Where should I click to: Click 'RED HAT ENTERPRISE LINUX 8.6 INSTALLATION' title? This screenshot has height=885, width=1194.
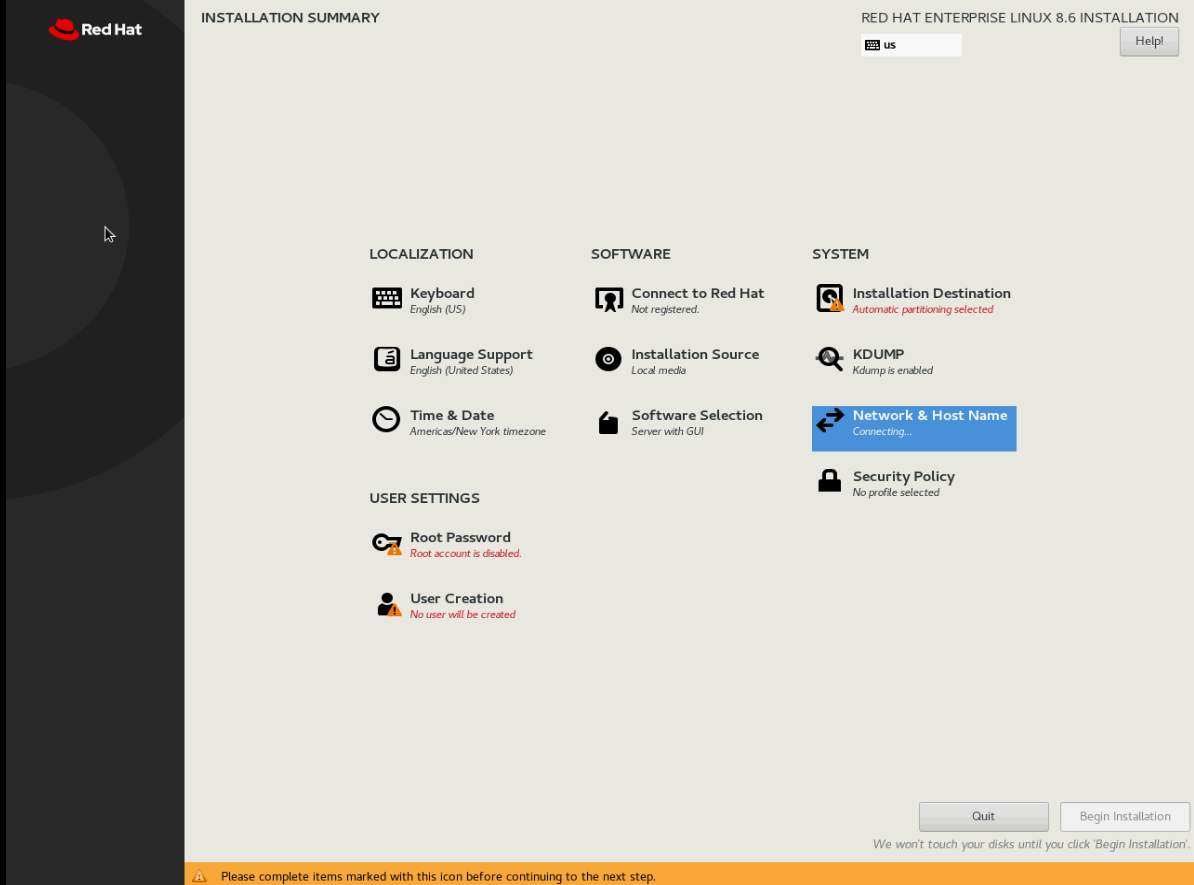(x=1020, y=18)
